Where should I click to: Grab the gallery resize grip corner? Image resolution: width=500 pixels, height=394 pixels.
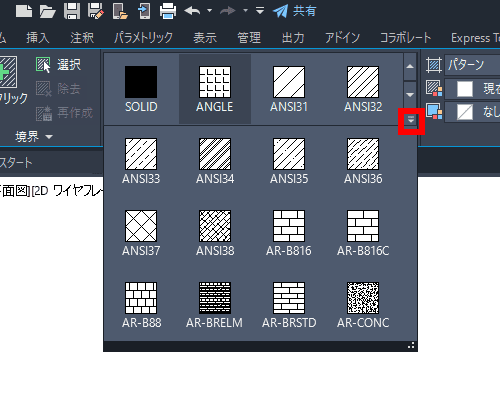tap(411, 345)
